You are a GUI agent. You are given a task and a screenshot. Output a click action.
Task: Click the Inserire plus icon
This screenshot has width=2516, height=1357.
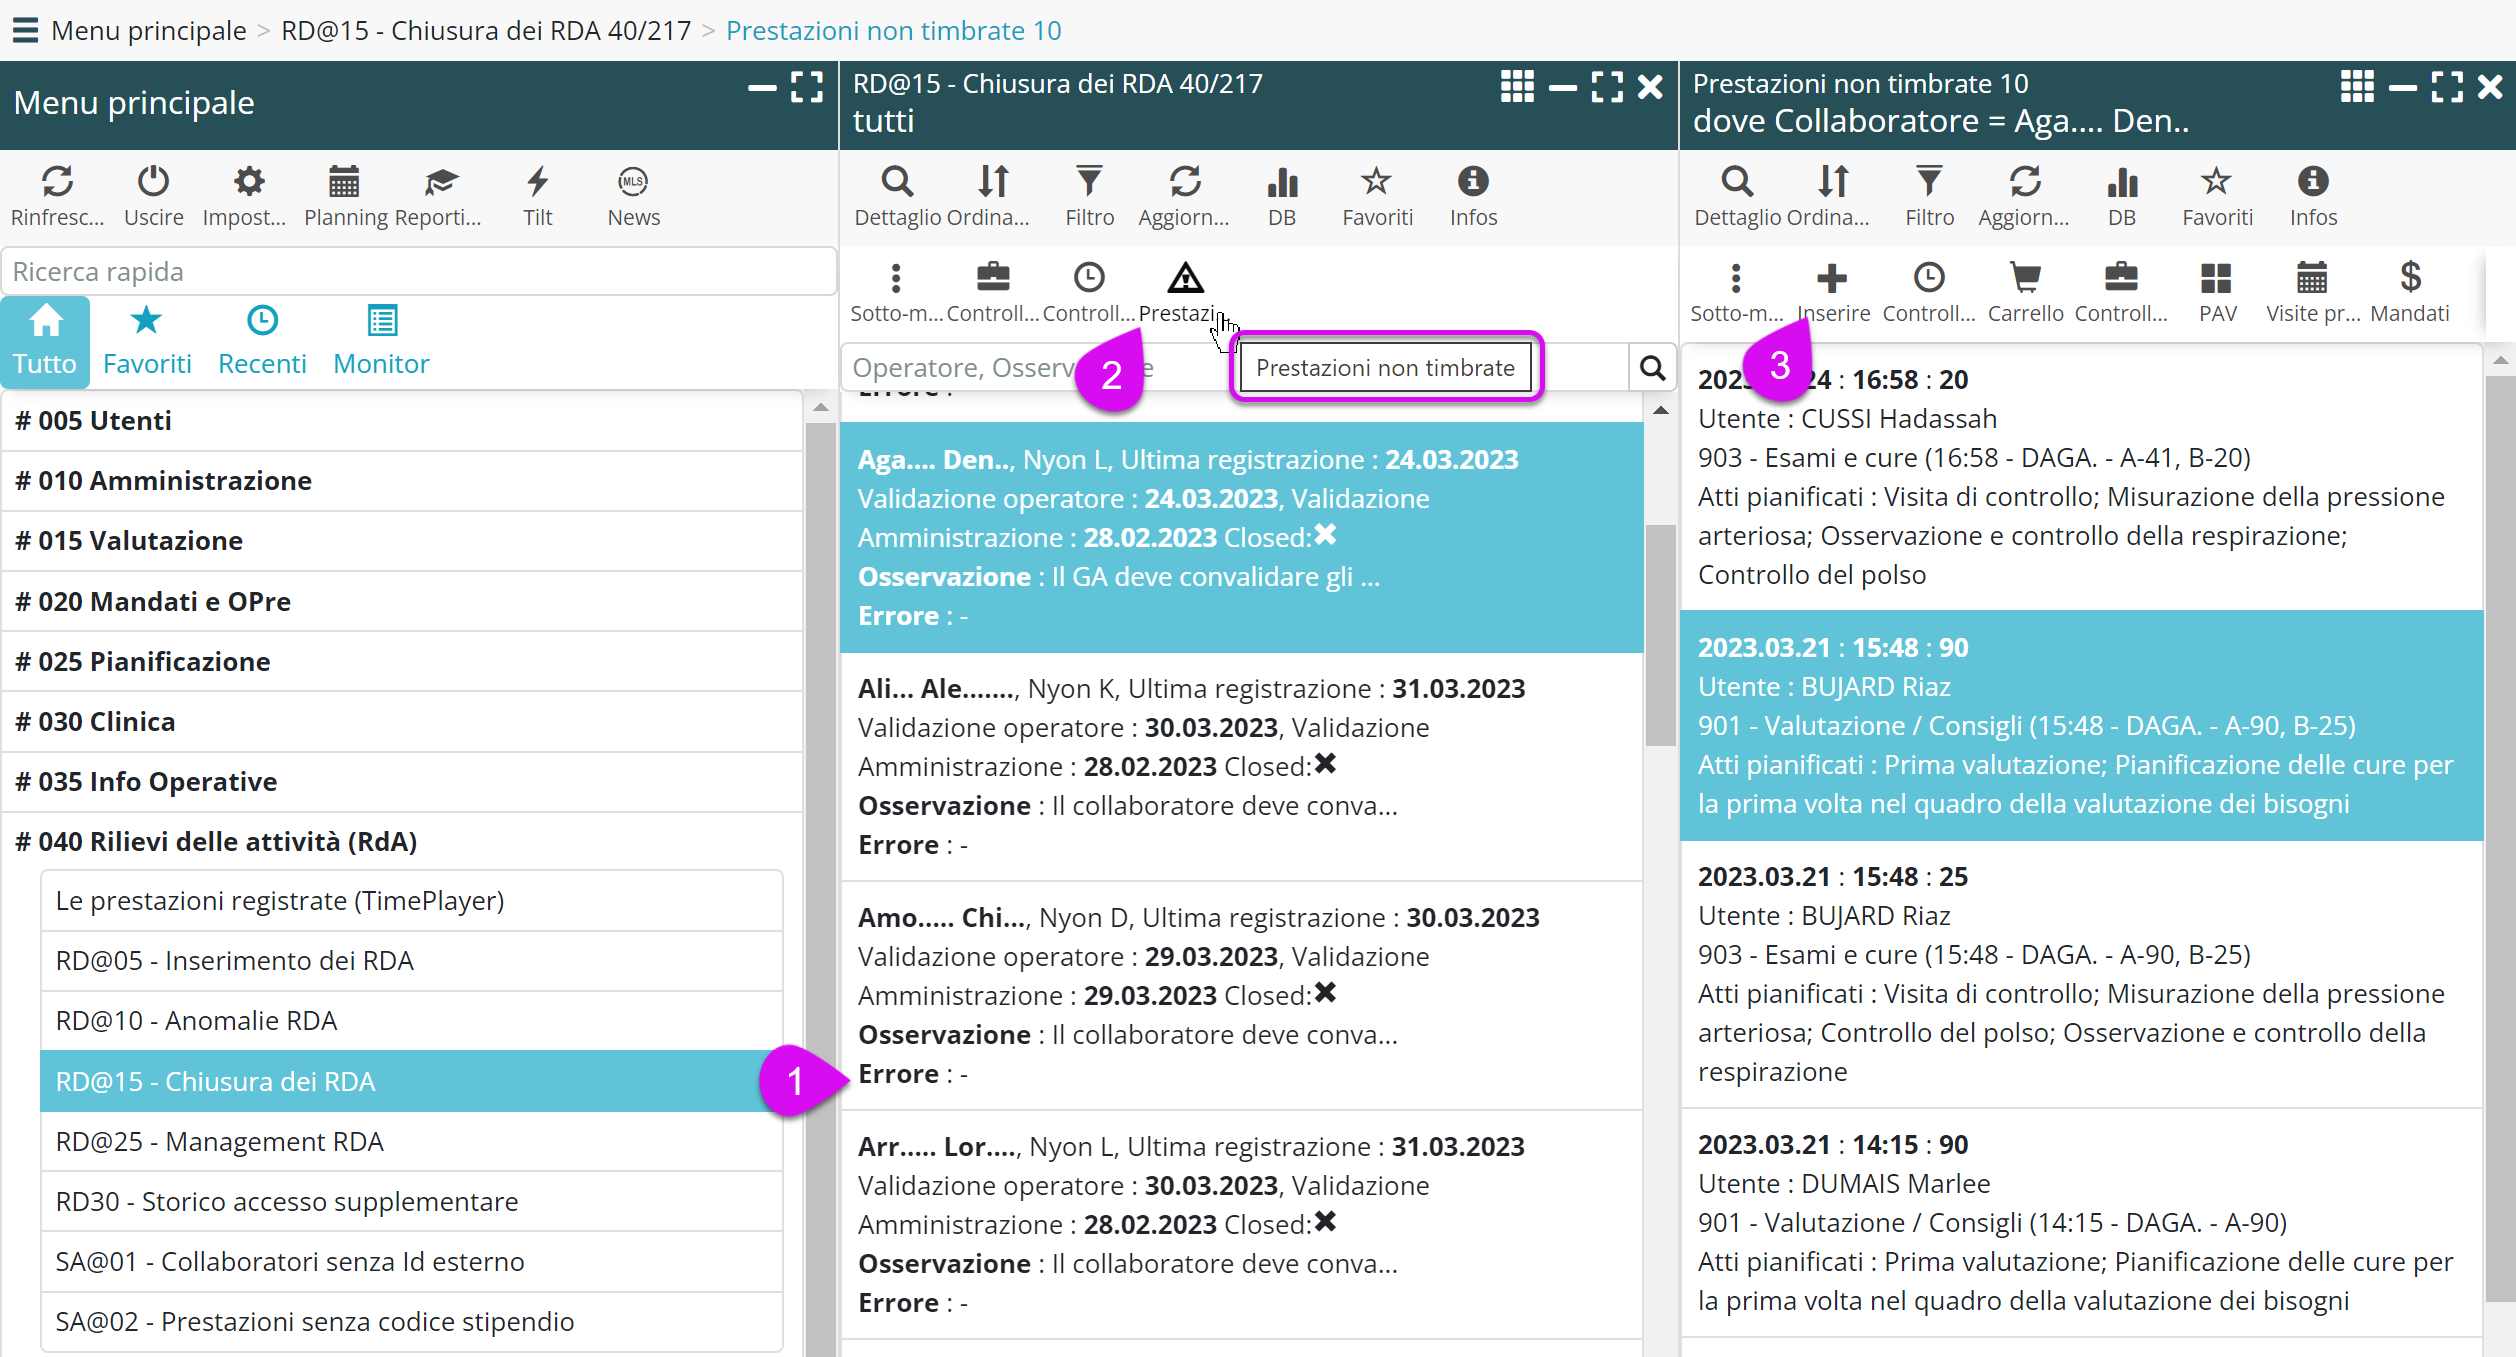coord(1832,278)
